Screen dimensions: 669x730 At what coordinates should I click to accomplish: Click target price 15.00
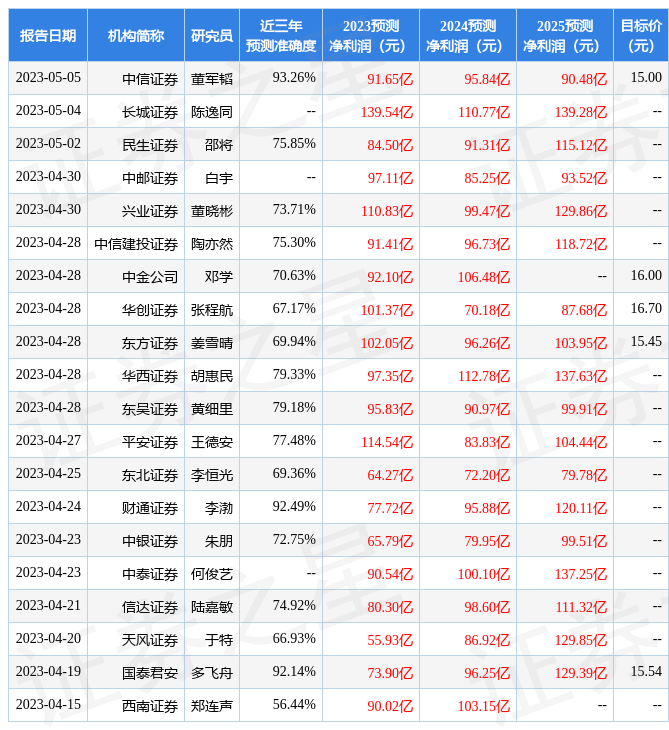tap(646, 77)
